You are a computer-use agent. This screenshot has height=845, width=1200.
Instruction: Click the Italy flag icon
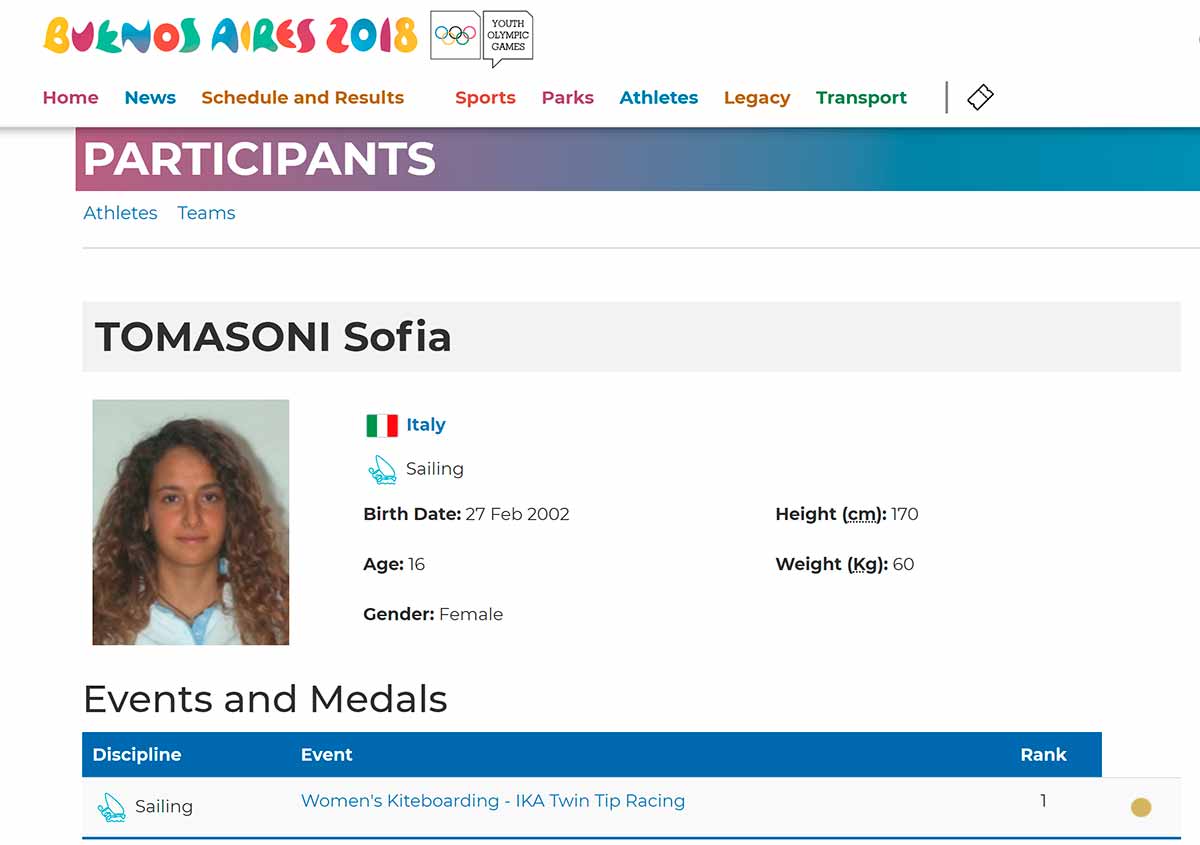[382, 425]
